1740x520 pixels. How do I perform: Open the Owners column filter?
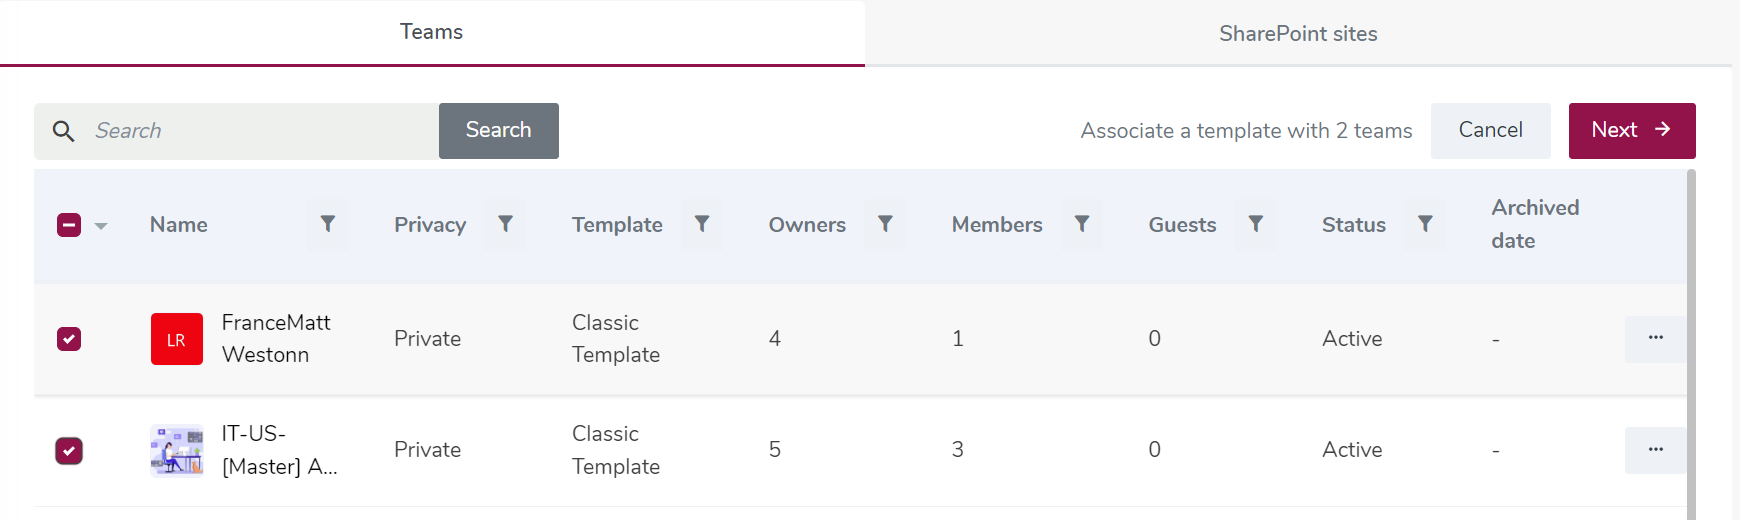[885, 224]
